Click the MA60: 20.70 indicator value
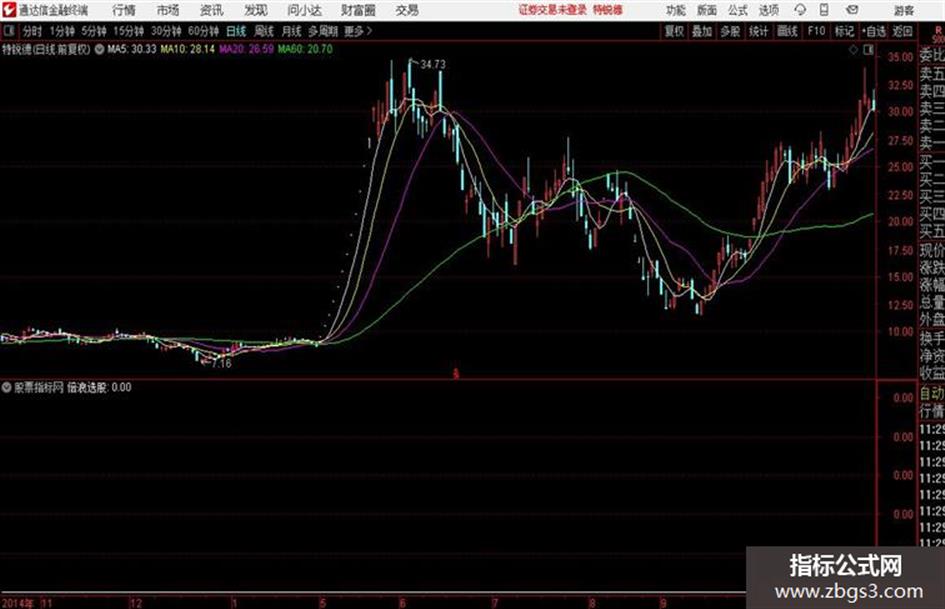The image size is (945, 609). pyautogui.click(x=305, y=49)
